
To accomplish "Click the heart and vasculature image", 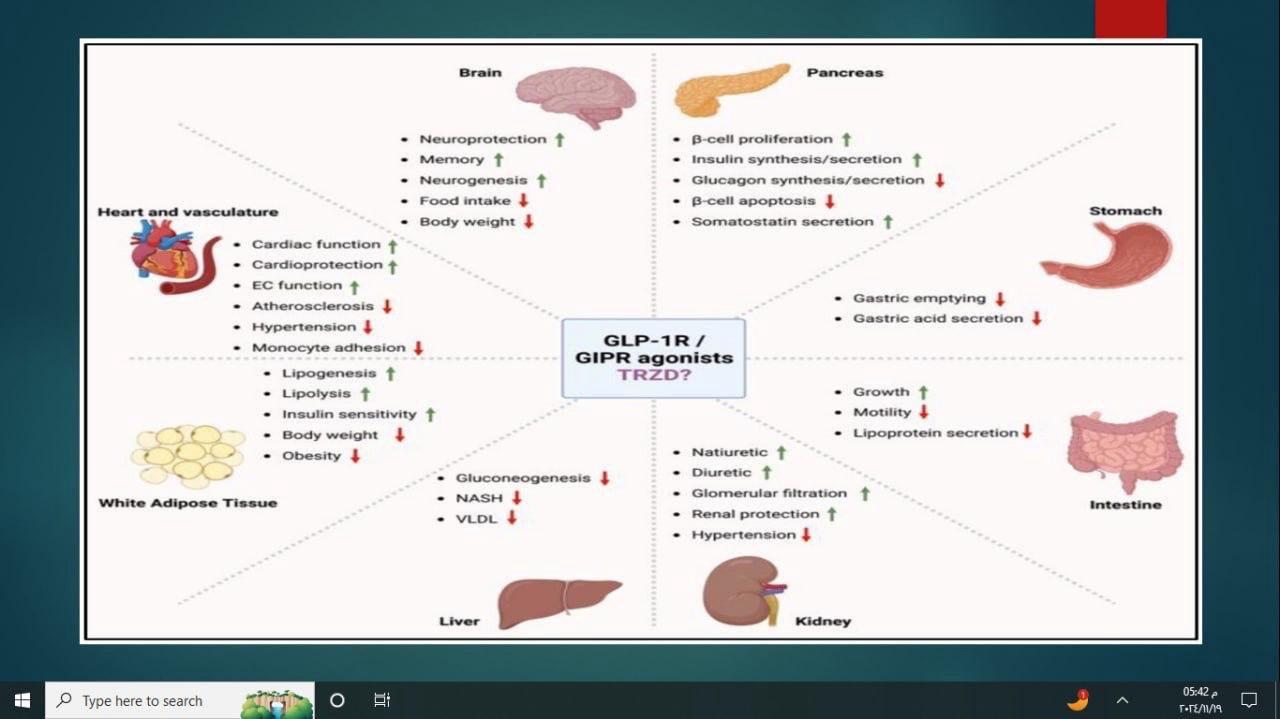I will click(x=174, y=258).
